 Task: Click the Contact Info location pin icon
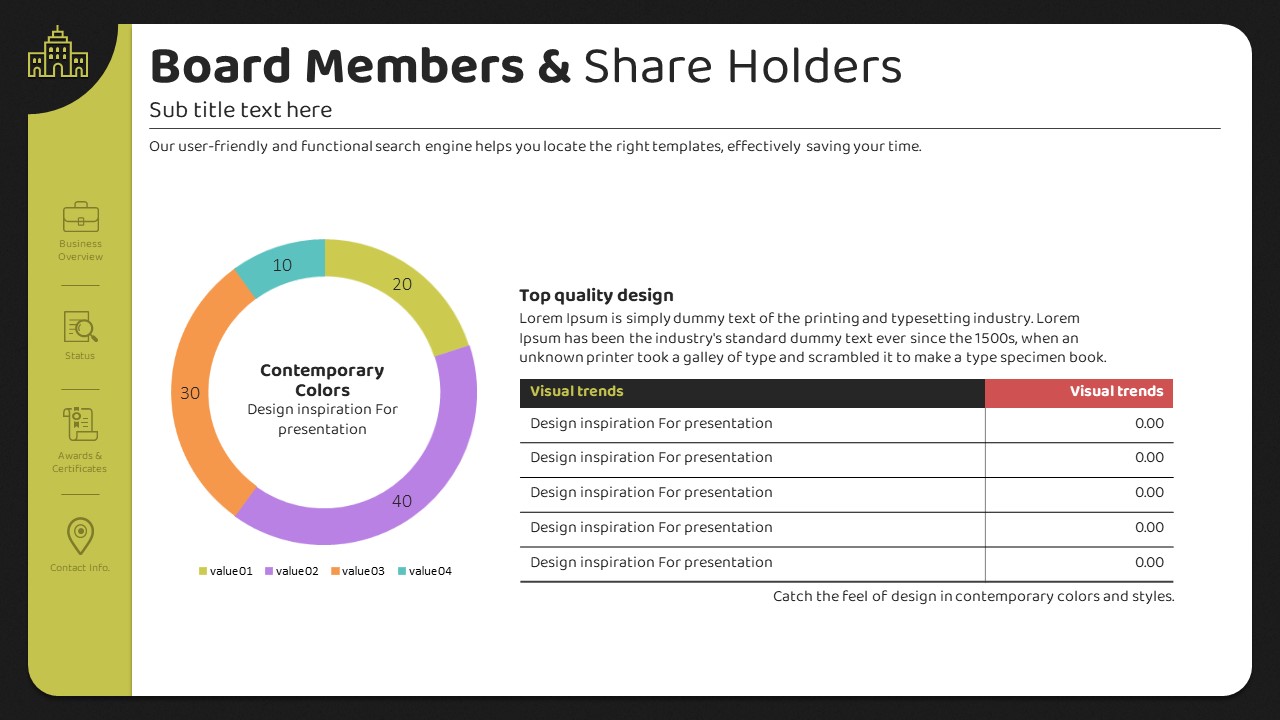(80, 536)
